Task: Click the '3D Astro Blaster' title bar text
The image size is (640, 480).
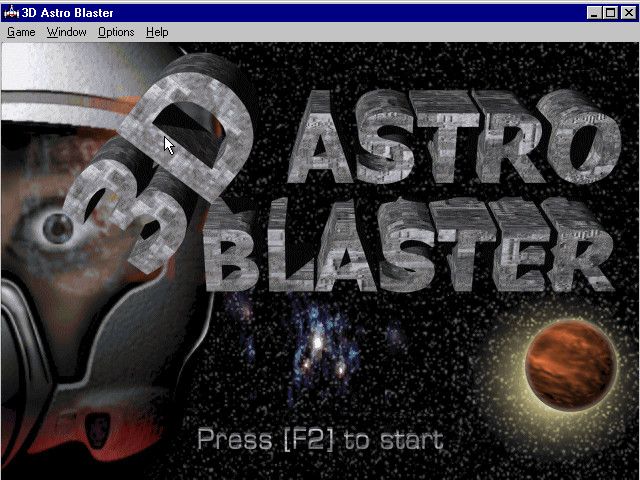Action: tap(67, 13)
